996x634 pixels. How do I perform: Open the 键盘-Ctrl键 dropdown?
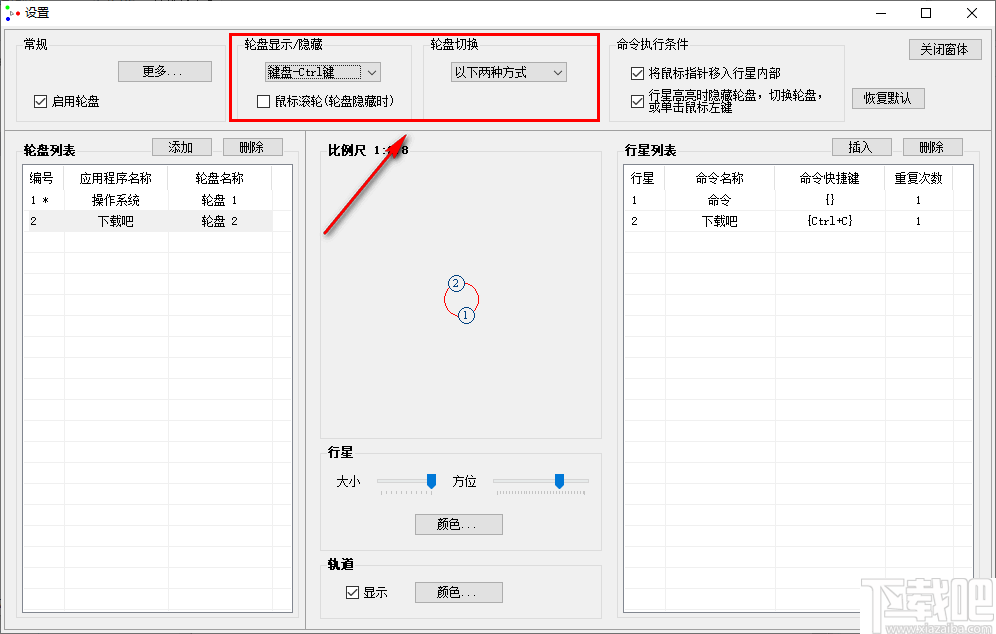(x=322, y=72)
